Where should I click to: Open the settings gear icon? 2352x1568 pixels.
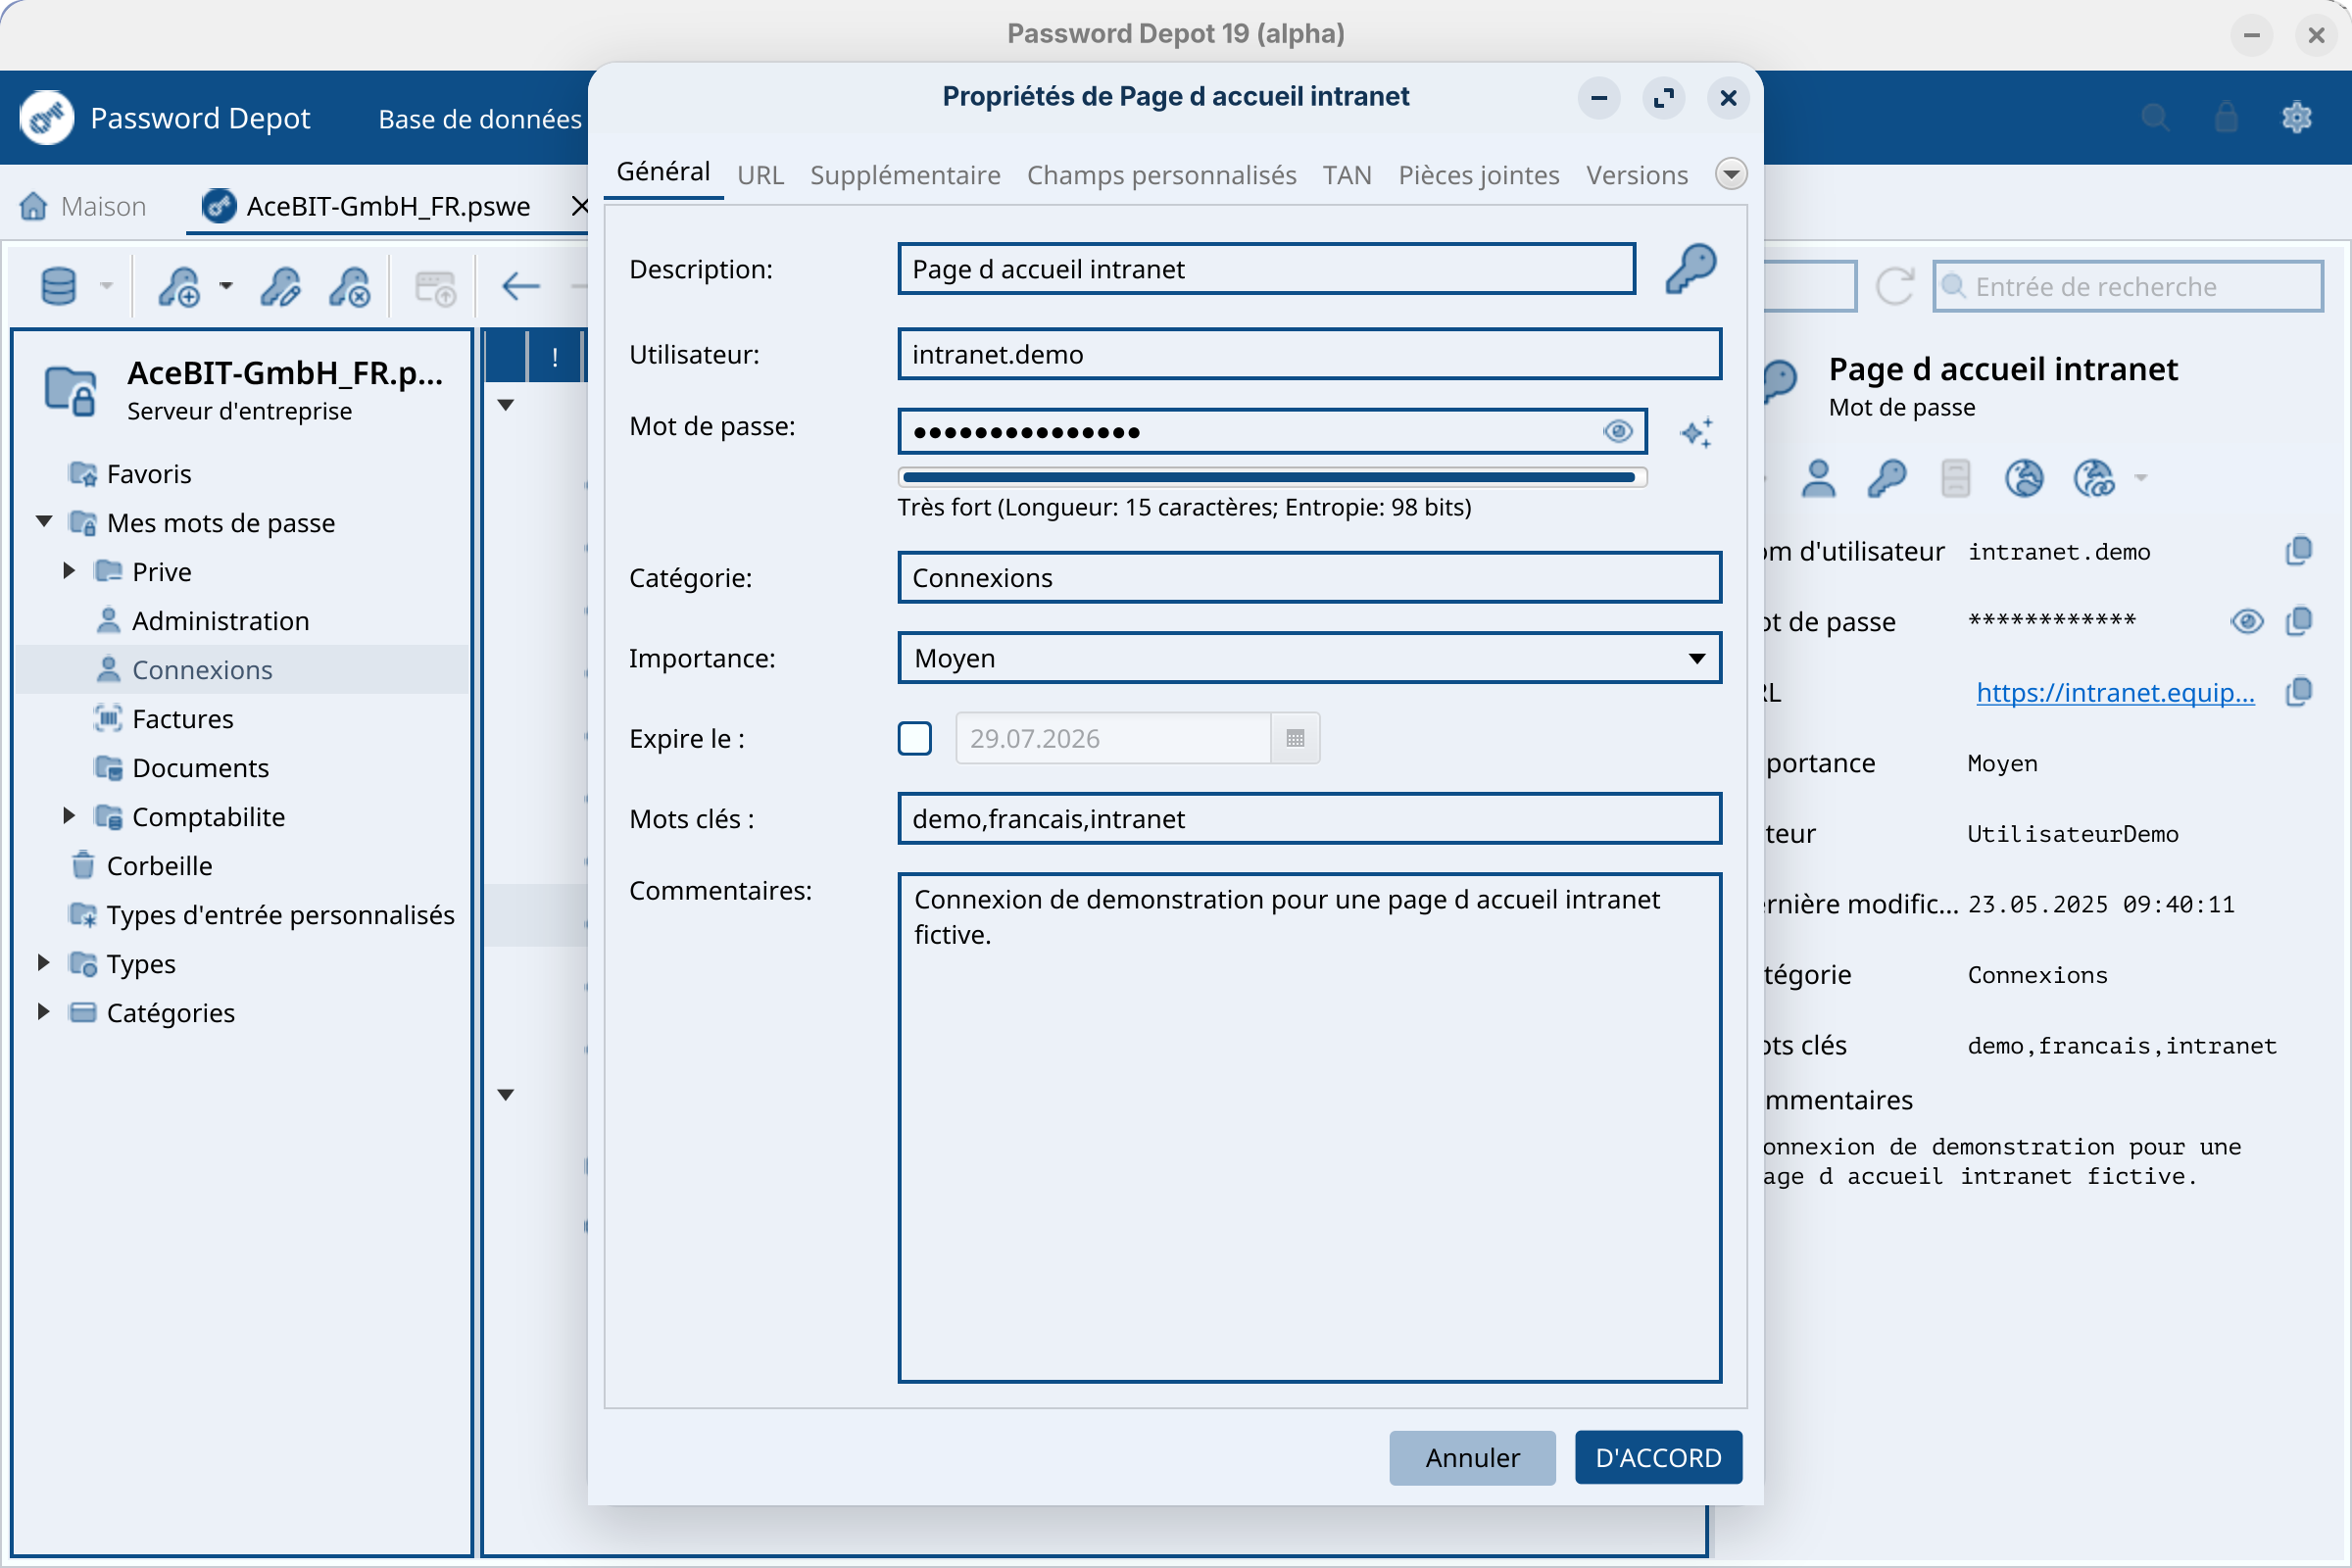click(2296, 118)
